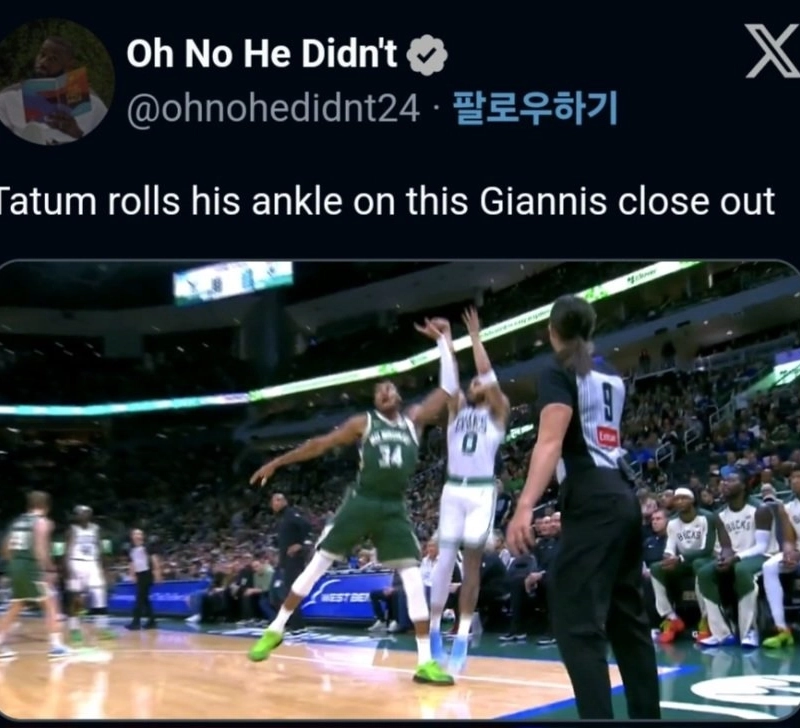This screenshot has width=800, height=728.
Task: Select the word Tatum in the tweet
Action: tap(48, 201)
